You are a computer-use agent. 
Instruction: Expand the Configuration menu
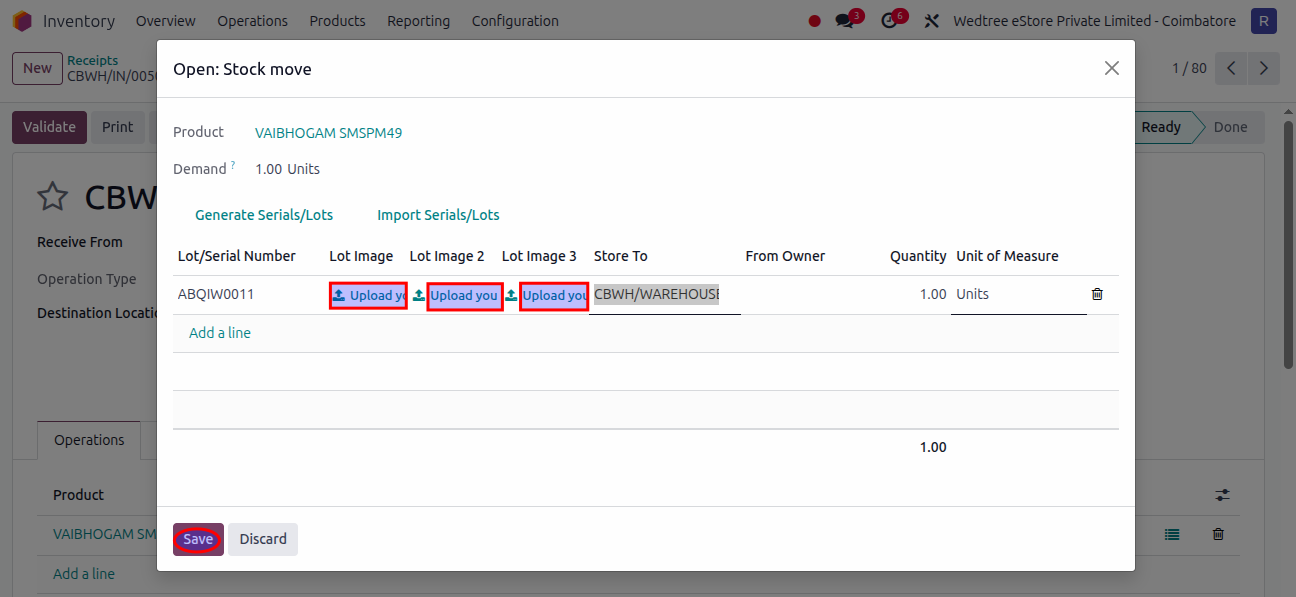[x=515, y=21]
